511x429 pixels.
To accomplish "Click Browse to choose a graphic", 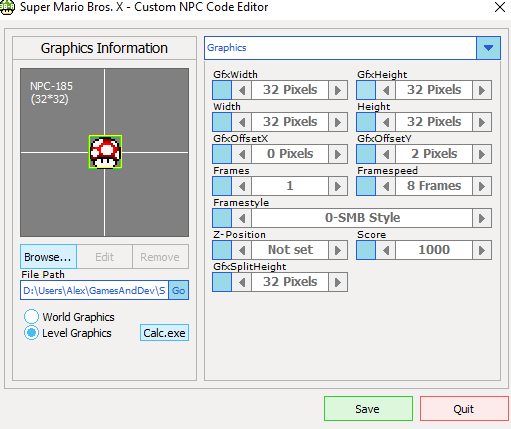I will pos(48,257).
